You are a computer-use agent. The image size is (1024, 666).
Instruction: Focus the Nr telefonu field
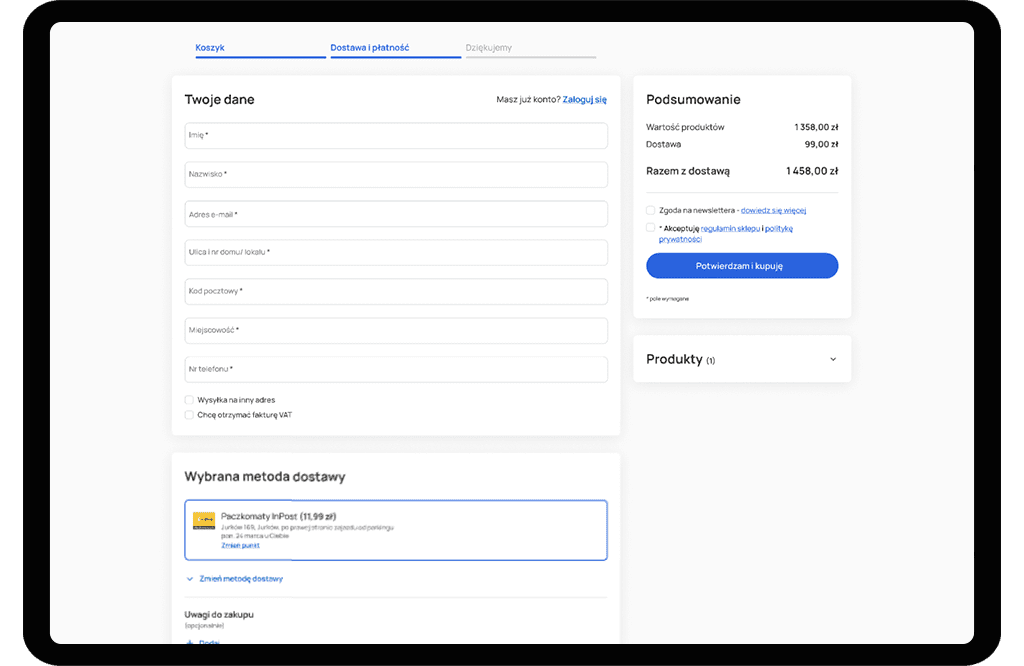(396, 370)
